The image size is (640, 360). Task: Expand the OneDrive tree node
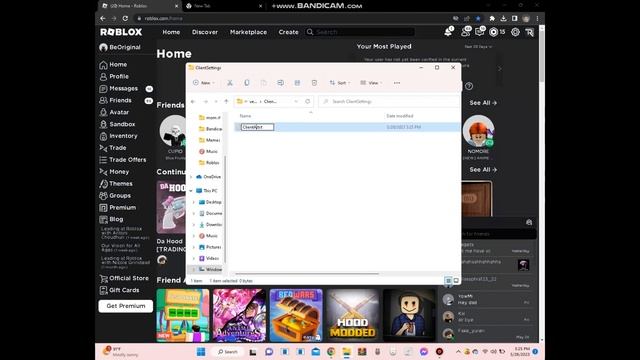191,177
